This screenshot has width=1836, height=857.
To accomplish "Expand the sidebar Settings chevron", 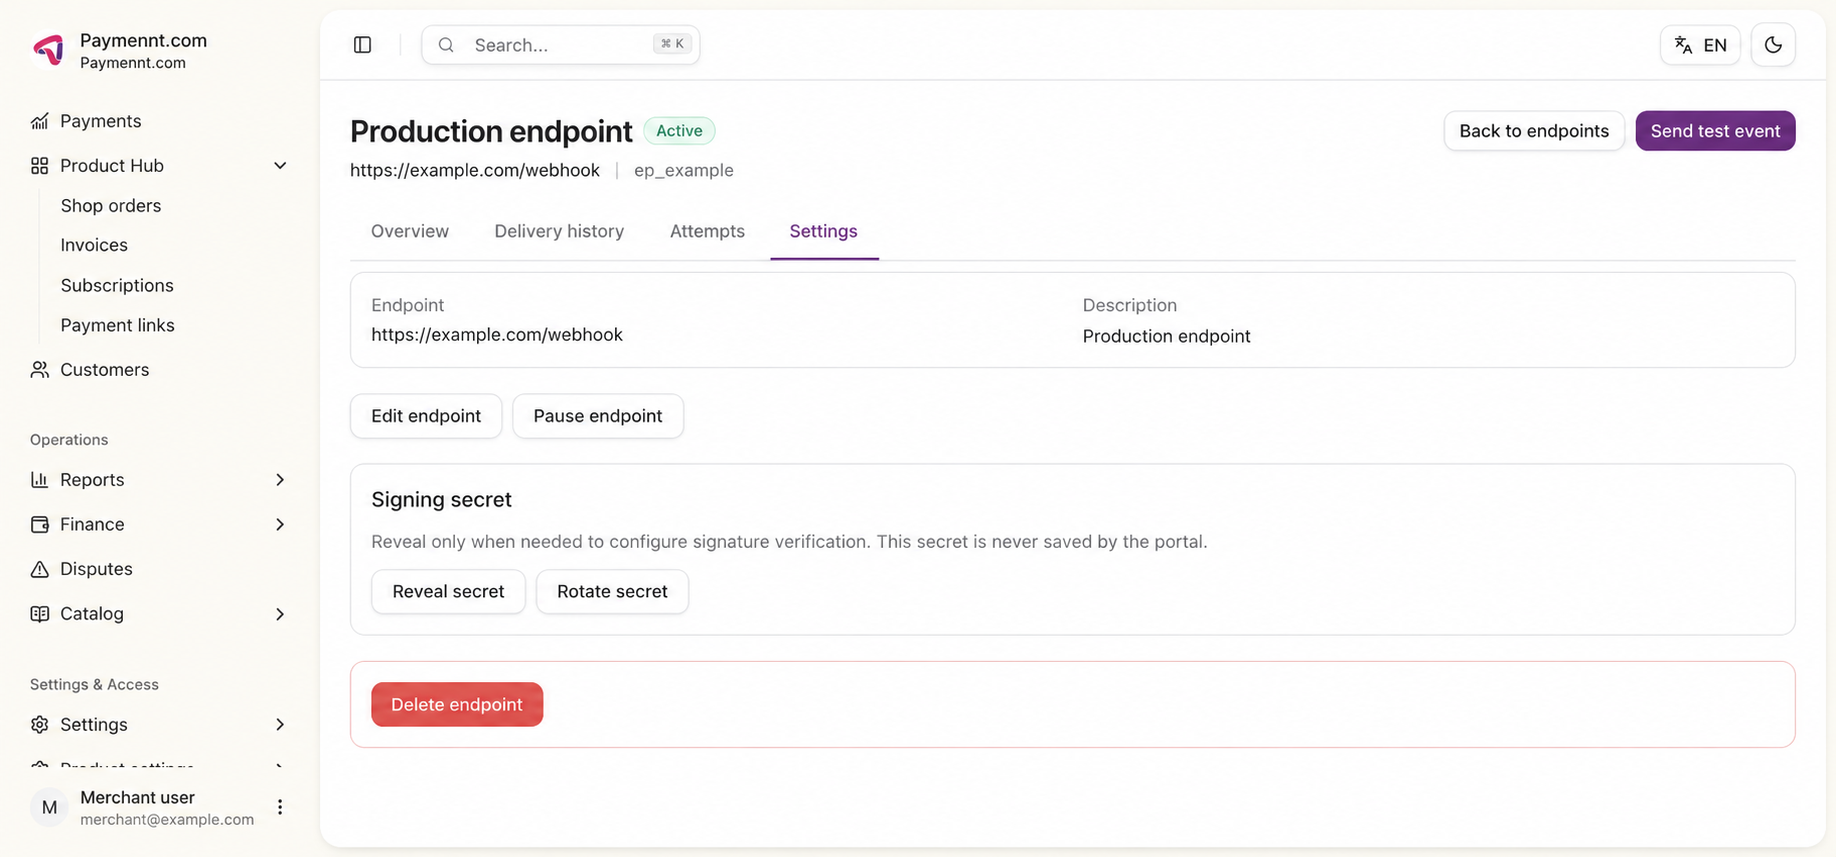I will pos(280,725).
